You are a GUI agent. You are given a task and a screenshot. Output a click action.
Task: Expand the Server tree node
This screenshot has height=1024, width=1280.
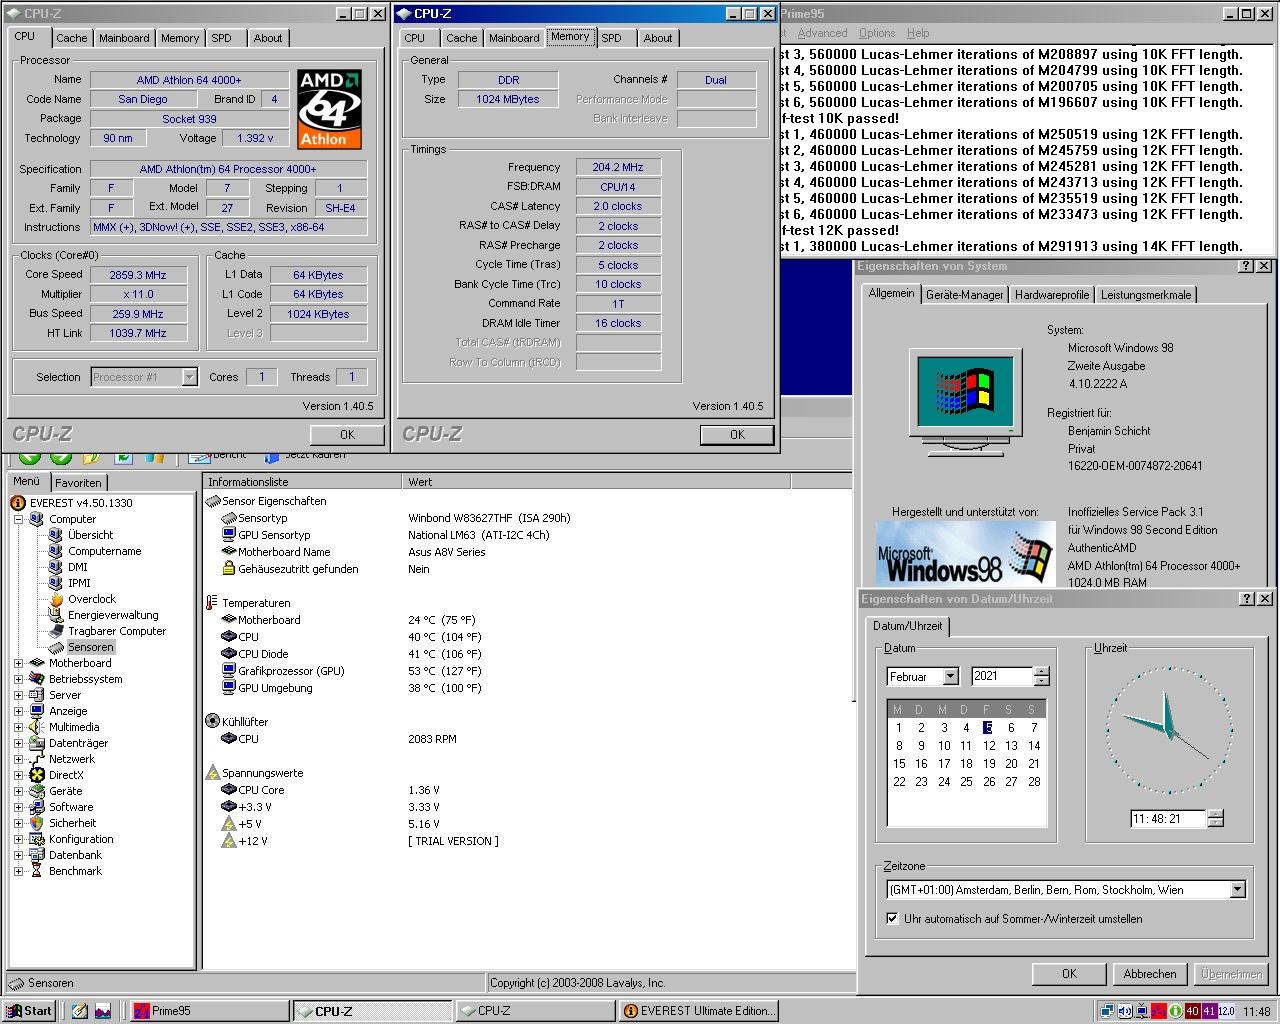coord(19,695)
